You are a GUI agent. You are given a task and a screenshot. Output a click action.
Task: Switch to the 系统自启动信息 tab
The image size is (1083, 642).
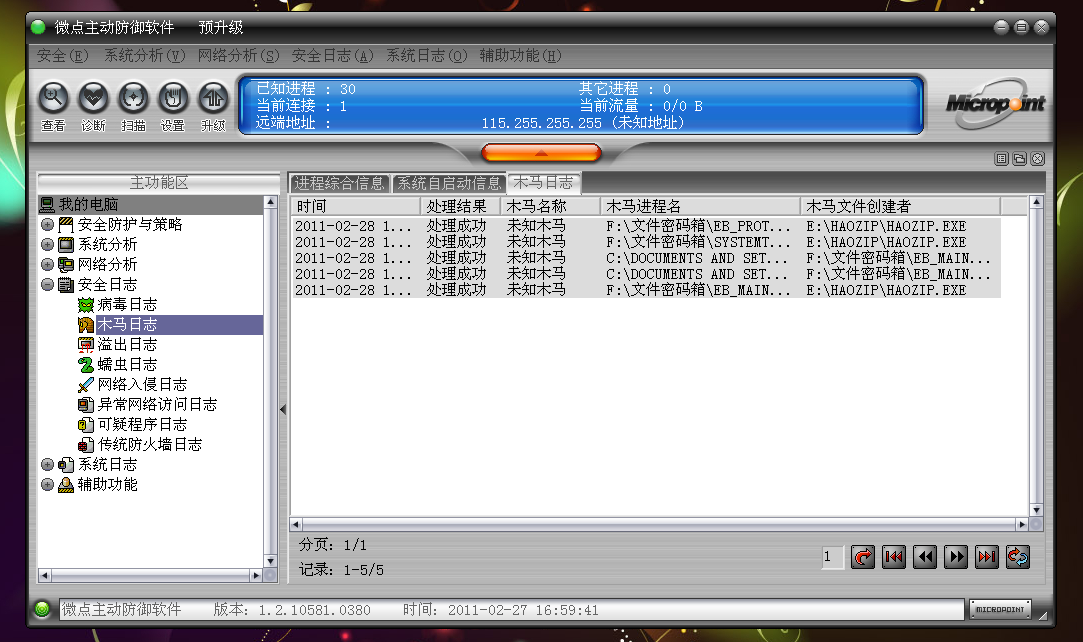[x=449, y=183]
